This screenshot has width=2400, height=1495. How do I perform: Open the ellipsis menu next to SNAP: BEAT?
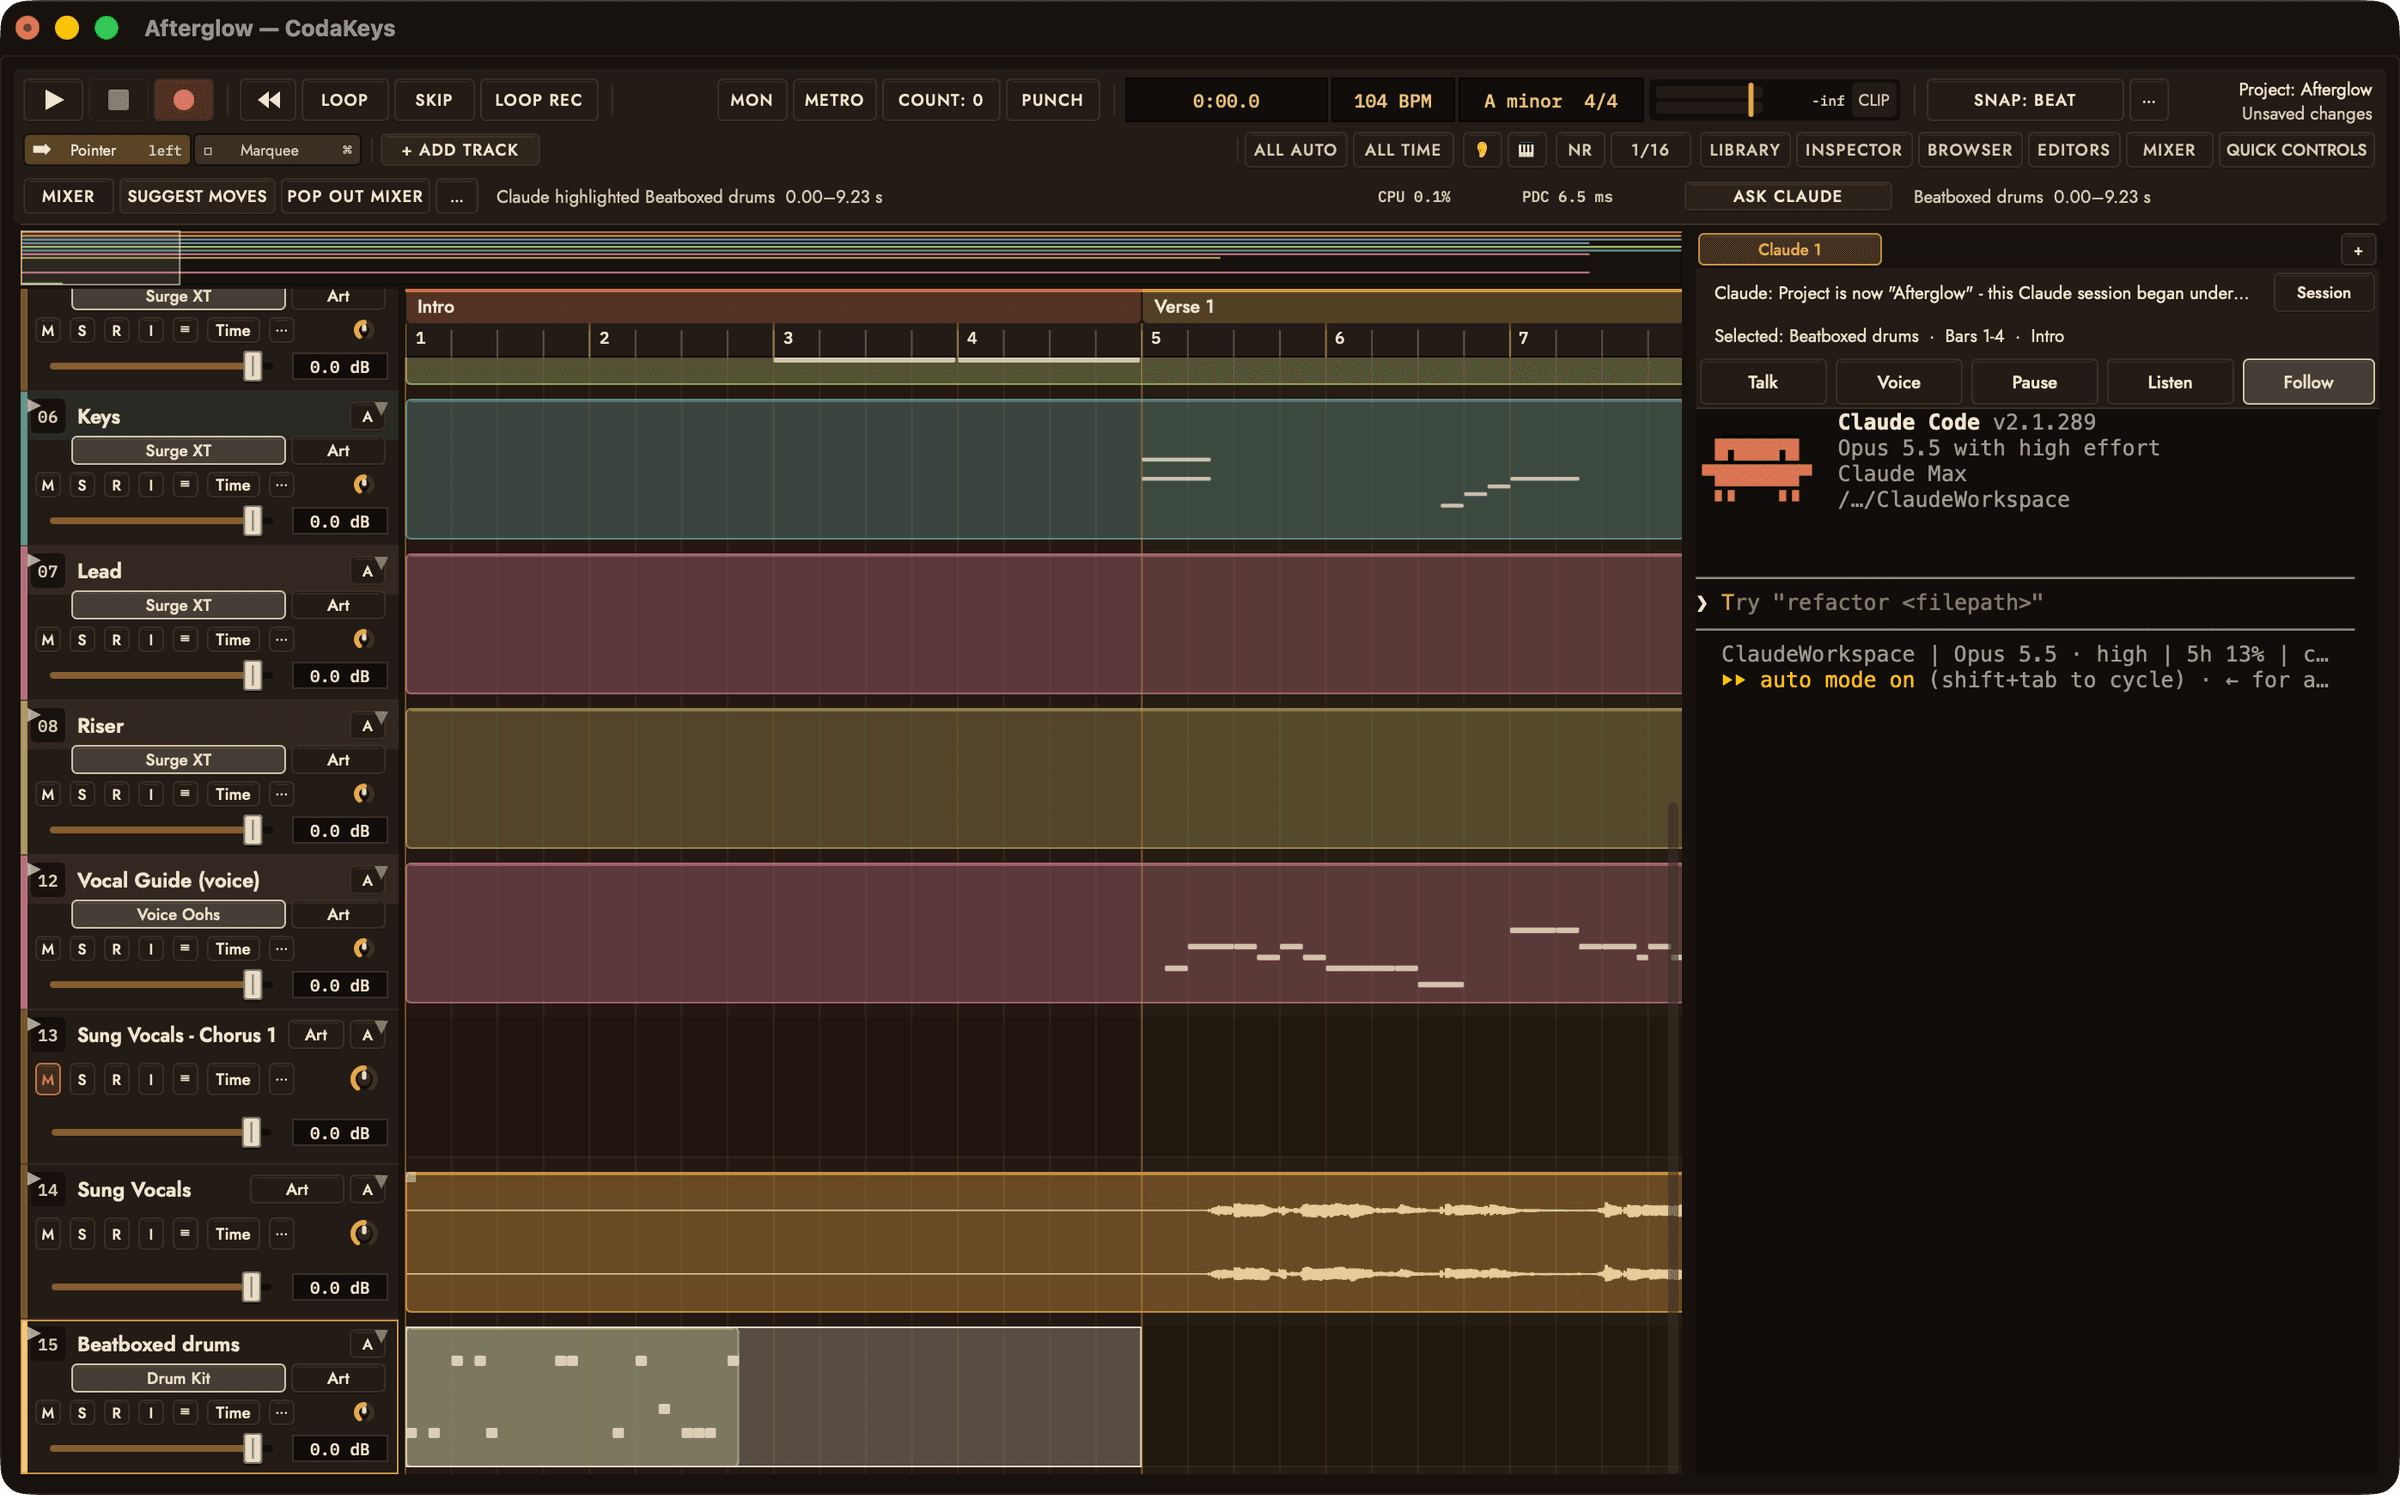click(x=2148, y=99)
